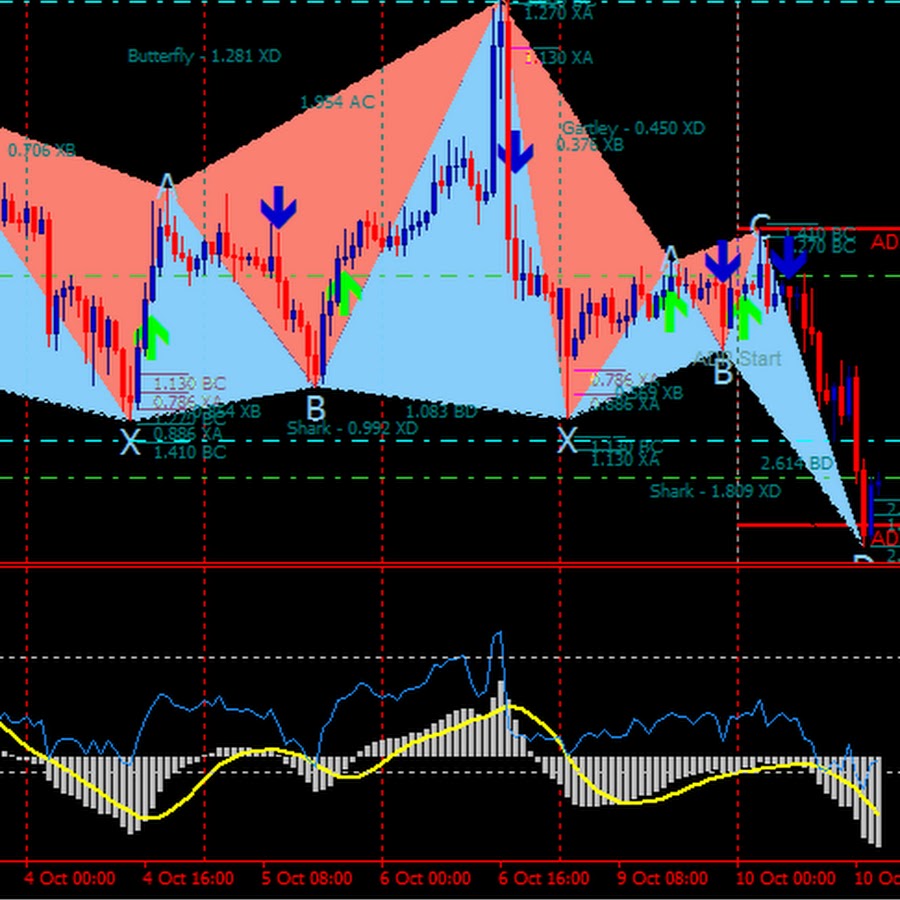Click the blue sell arrow above the first B point

tap(278, 208)
